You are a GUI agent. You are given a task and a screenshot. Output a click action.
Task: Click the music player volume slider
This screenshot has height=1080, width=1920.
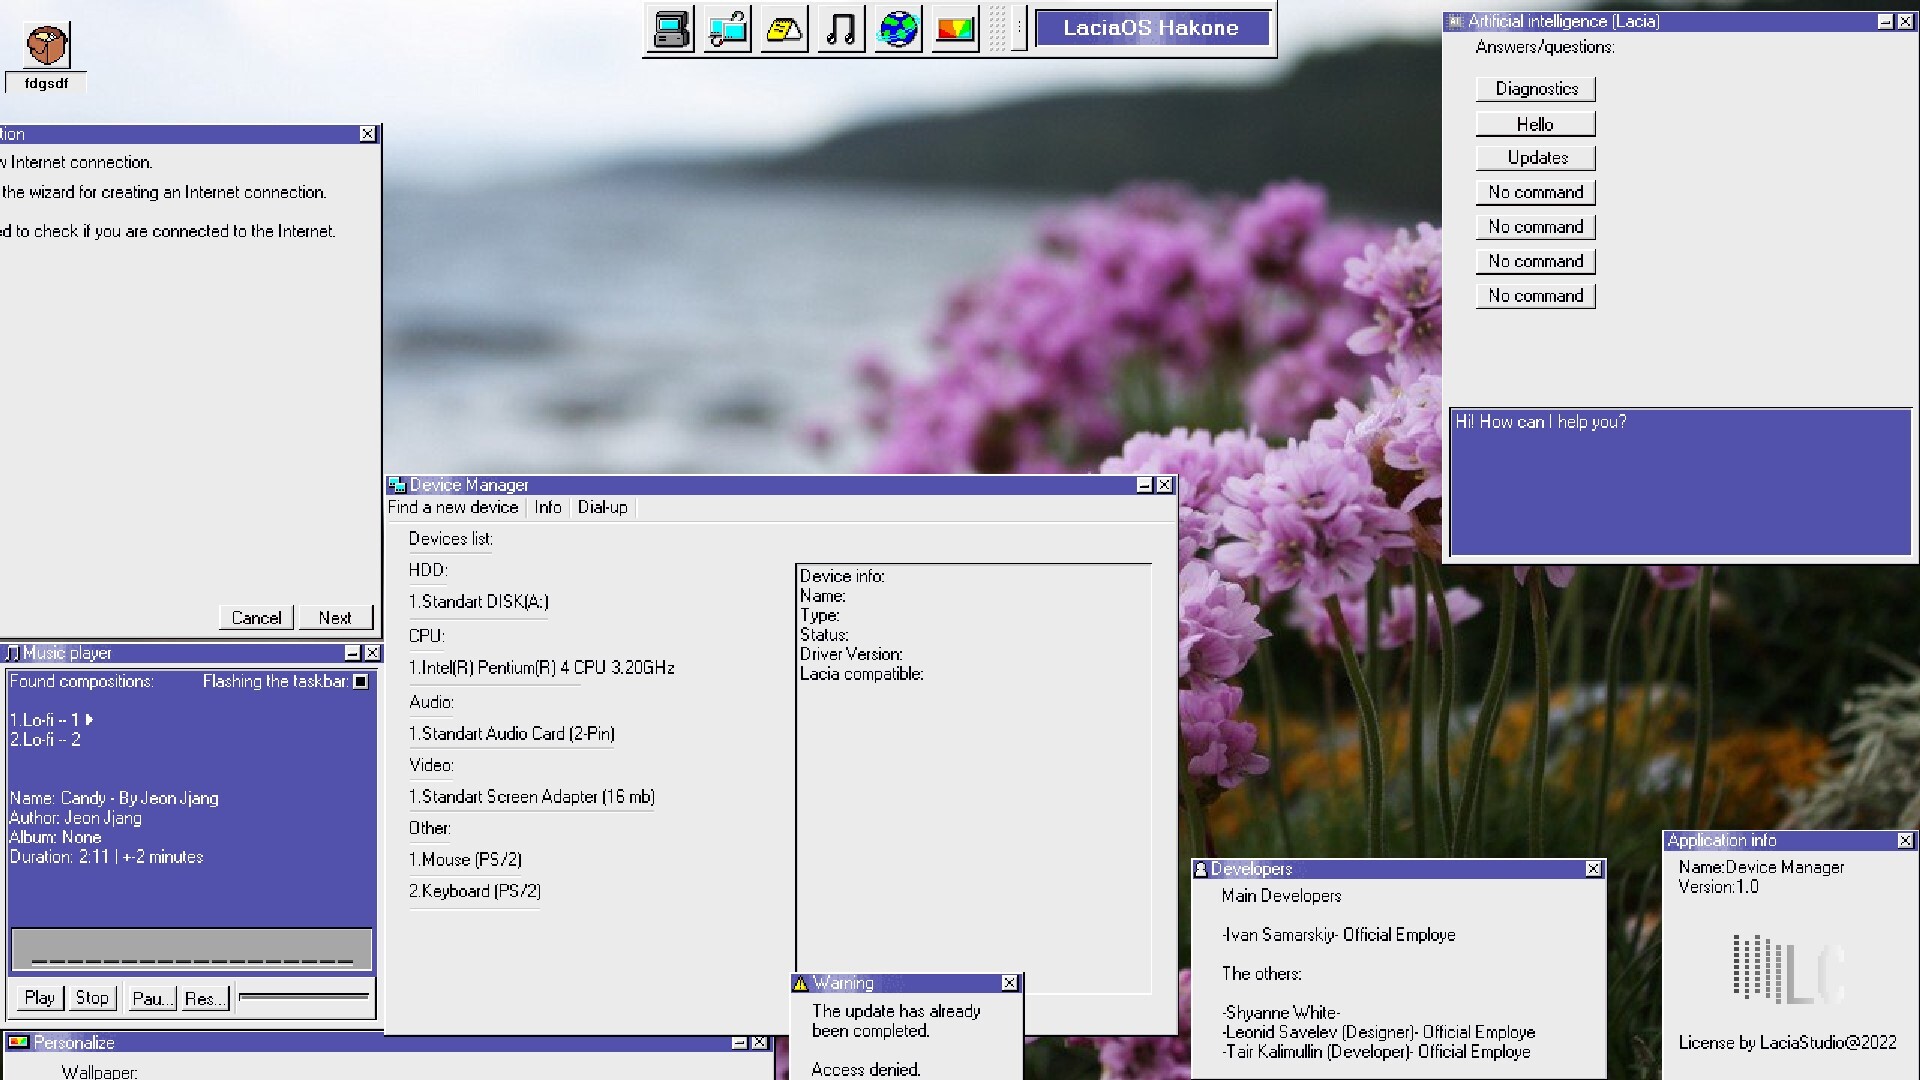point(304,997)
